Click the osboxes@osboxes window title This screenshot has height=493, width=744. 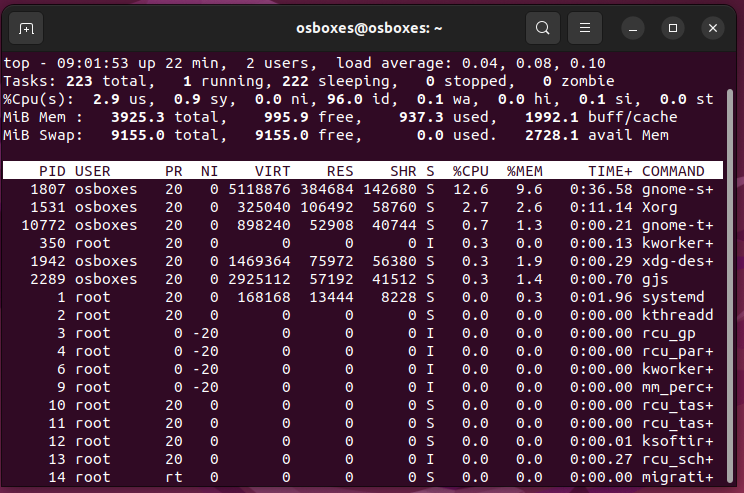pyautogui.click(x=371, y=28)
